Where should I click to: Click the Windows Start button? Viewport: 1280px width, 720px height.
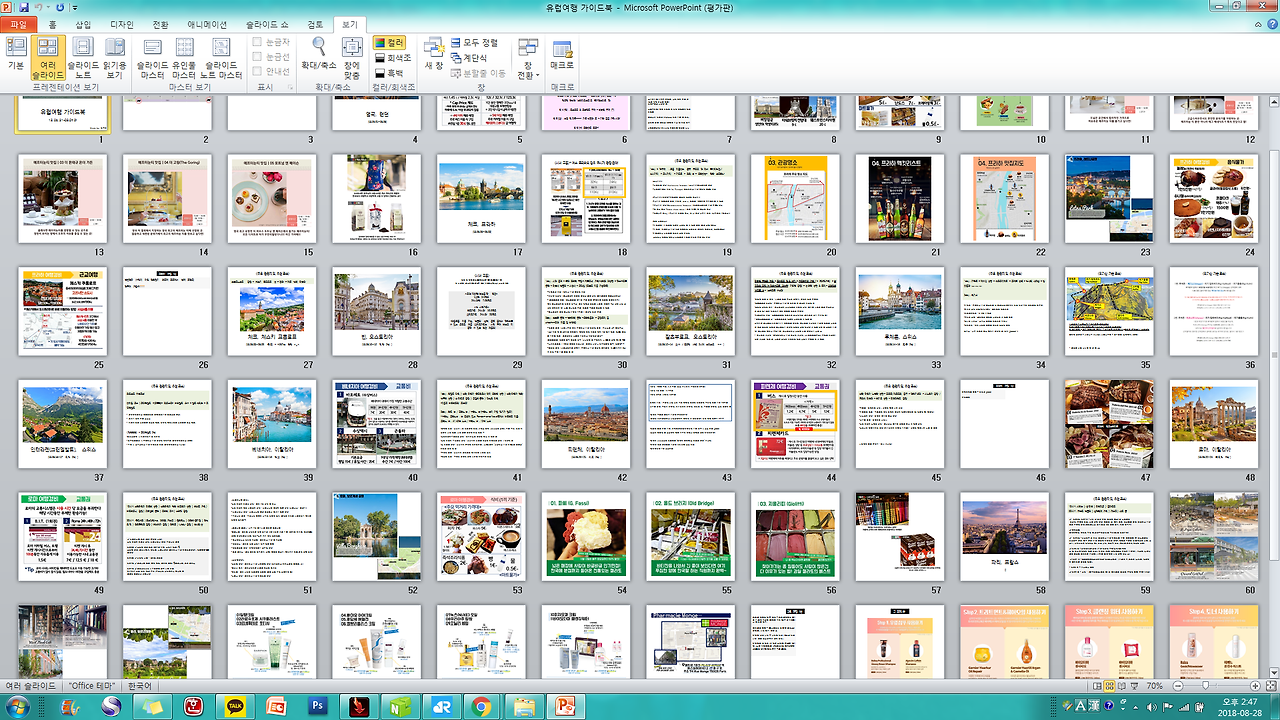(18, 706)
